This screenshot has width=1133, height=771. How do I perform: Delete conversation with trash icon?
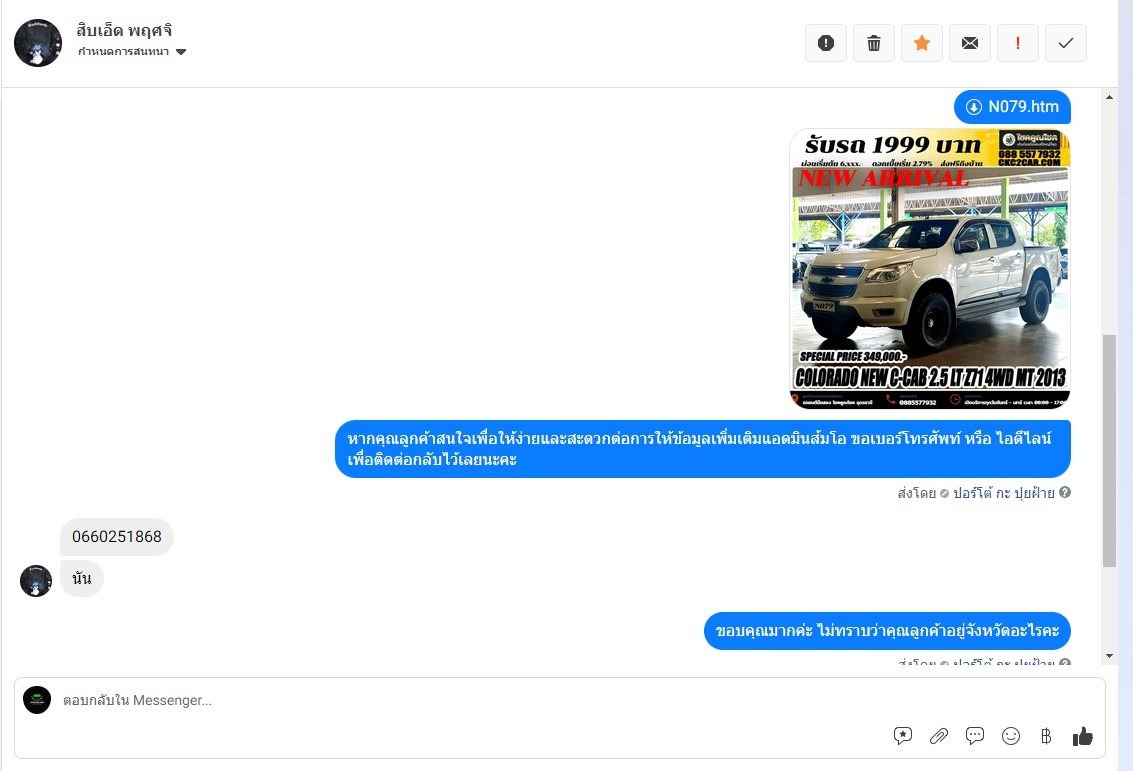(874, 43)
